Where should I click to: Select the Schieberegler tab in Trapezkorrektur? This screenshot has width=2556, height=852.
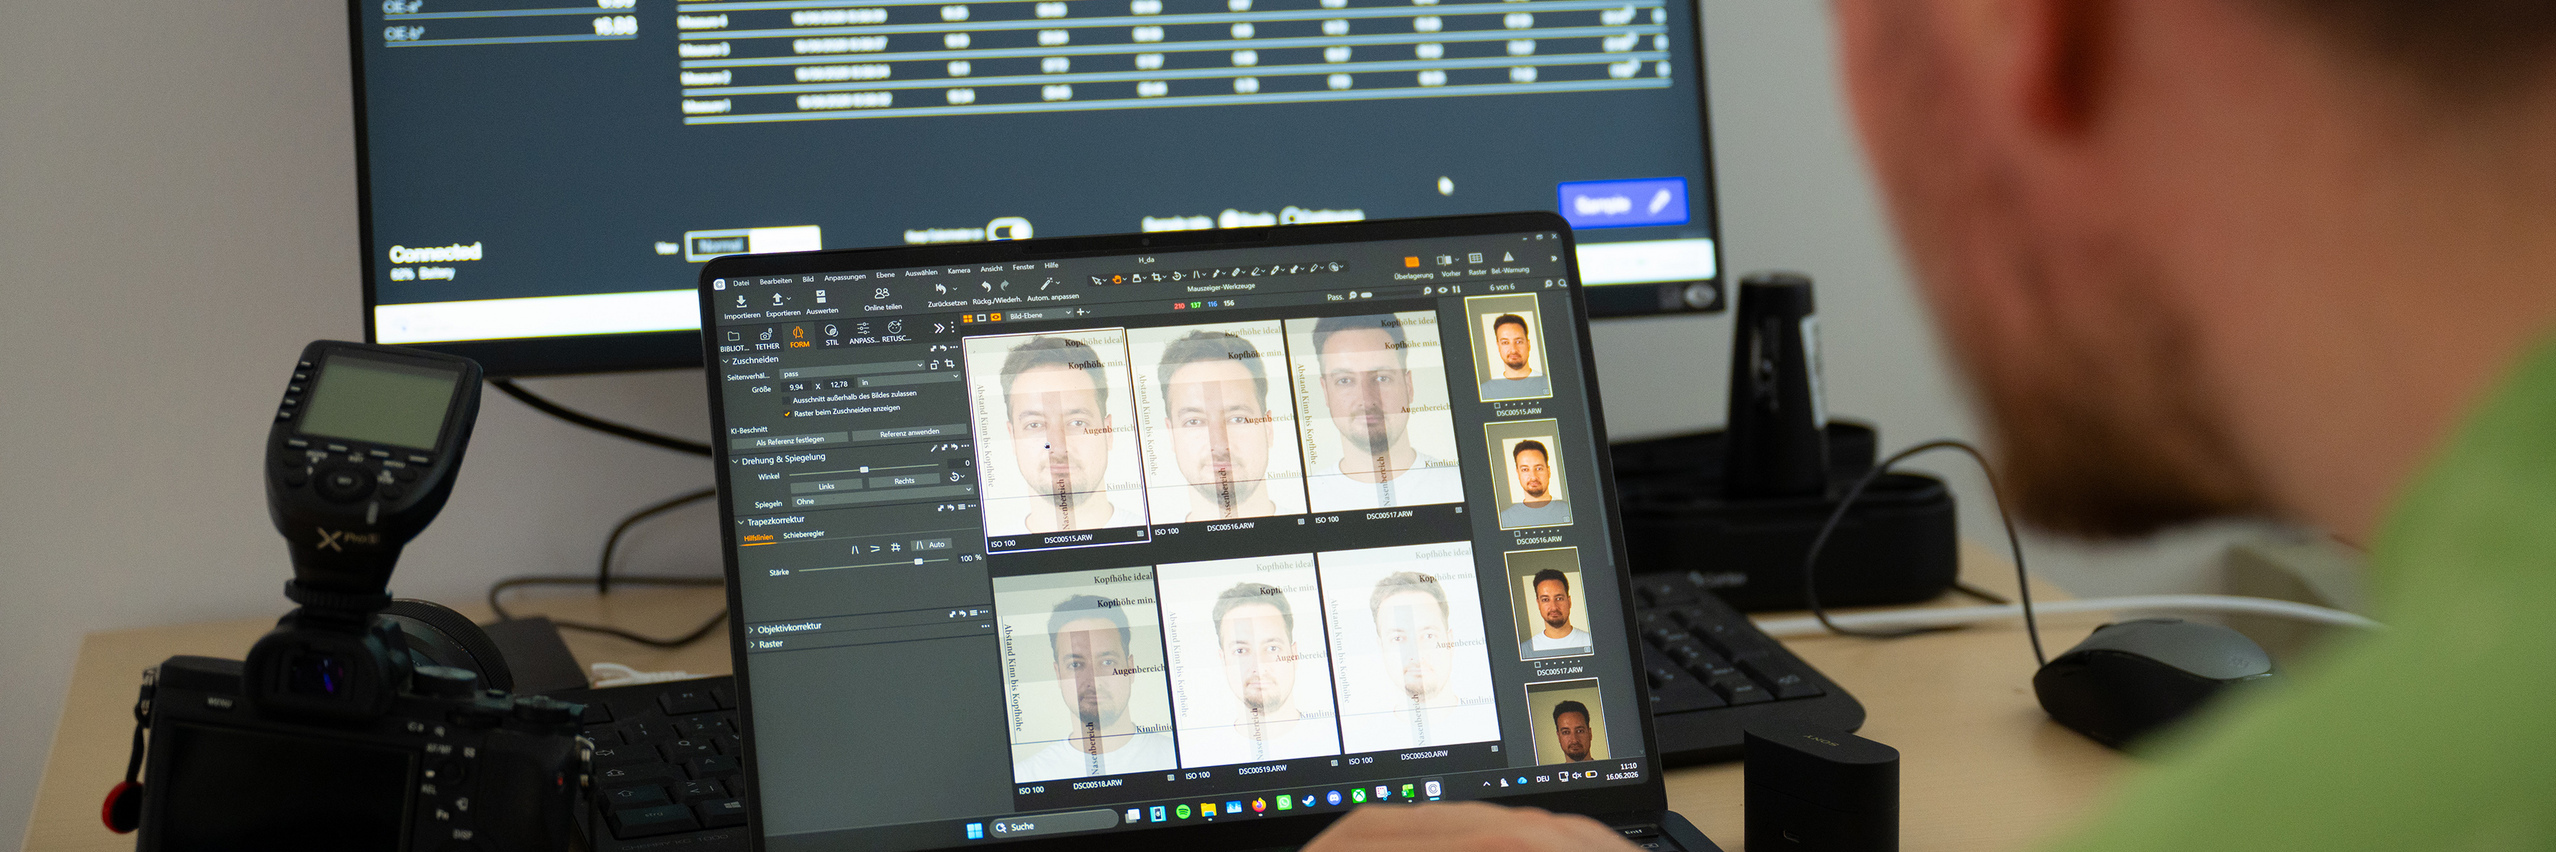[x=804, y=534]
